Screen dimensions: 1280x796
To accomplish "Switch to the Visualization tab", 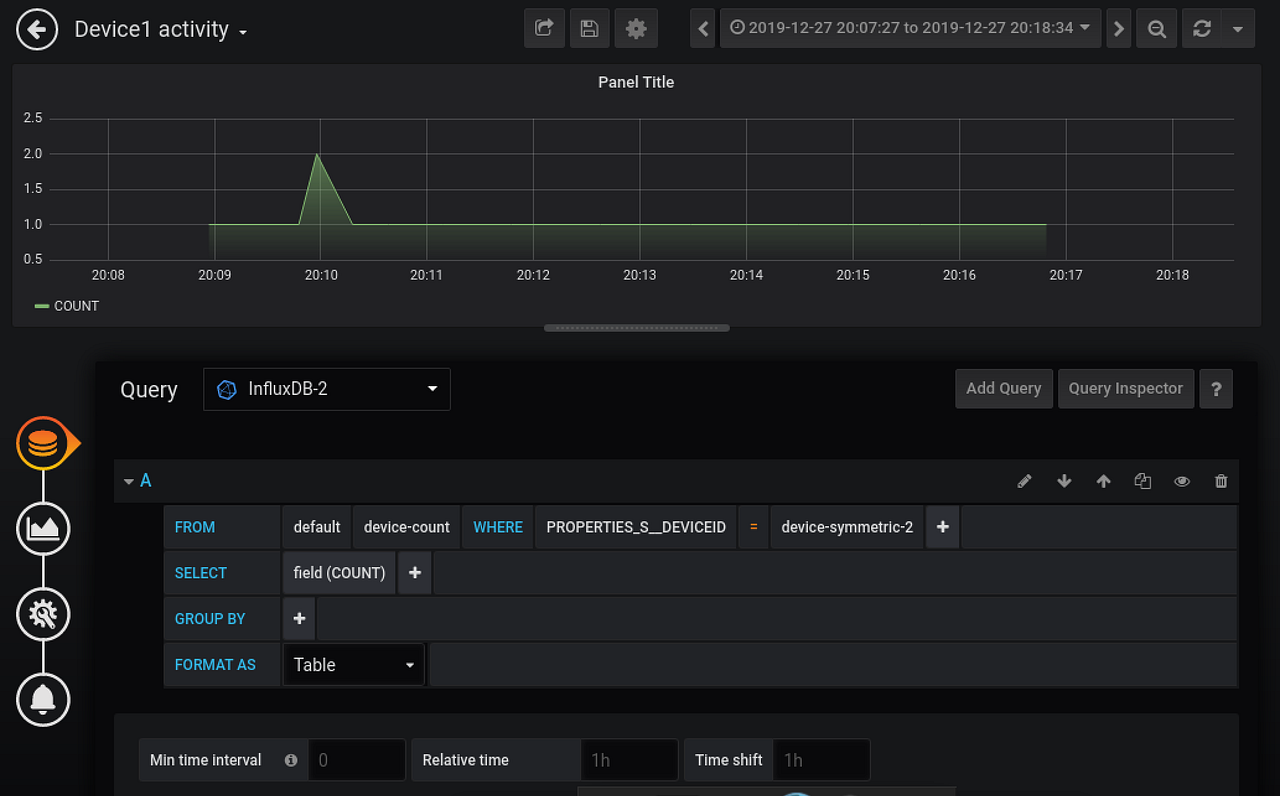I will click(x=43, y=527).
